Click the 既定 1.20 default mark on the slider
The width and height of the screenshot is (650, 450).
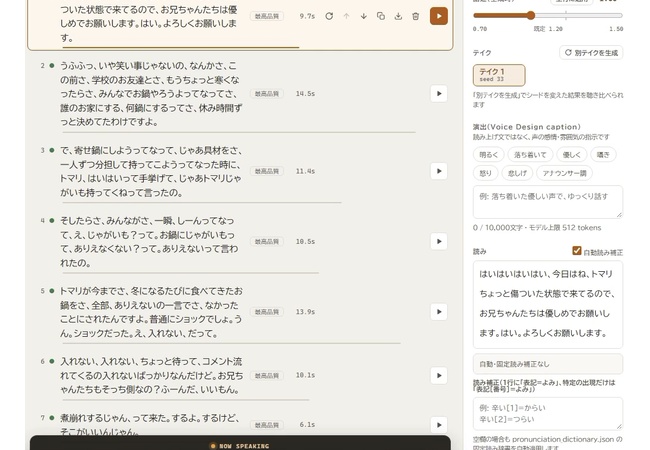548,29
